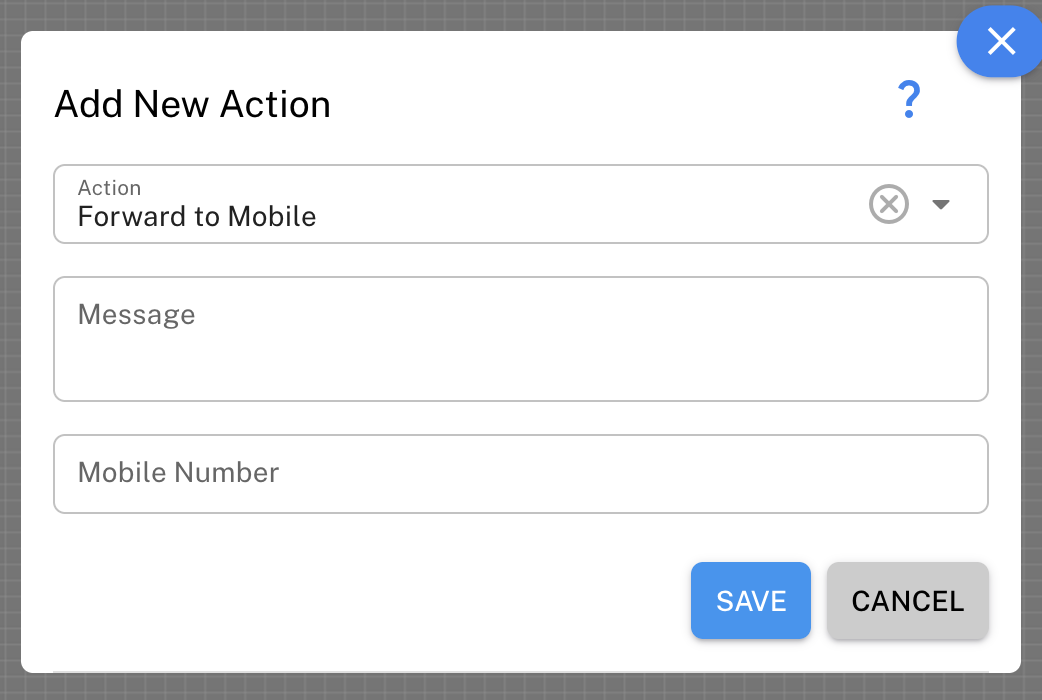Click the dropdown caret beside Forward to Mobile
Viewport: 1042px width, 700px height.
941,204
